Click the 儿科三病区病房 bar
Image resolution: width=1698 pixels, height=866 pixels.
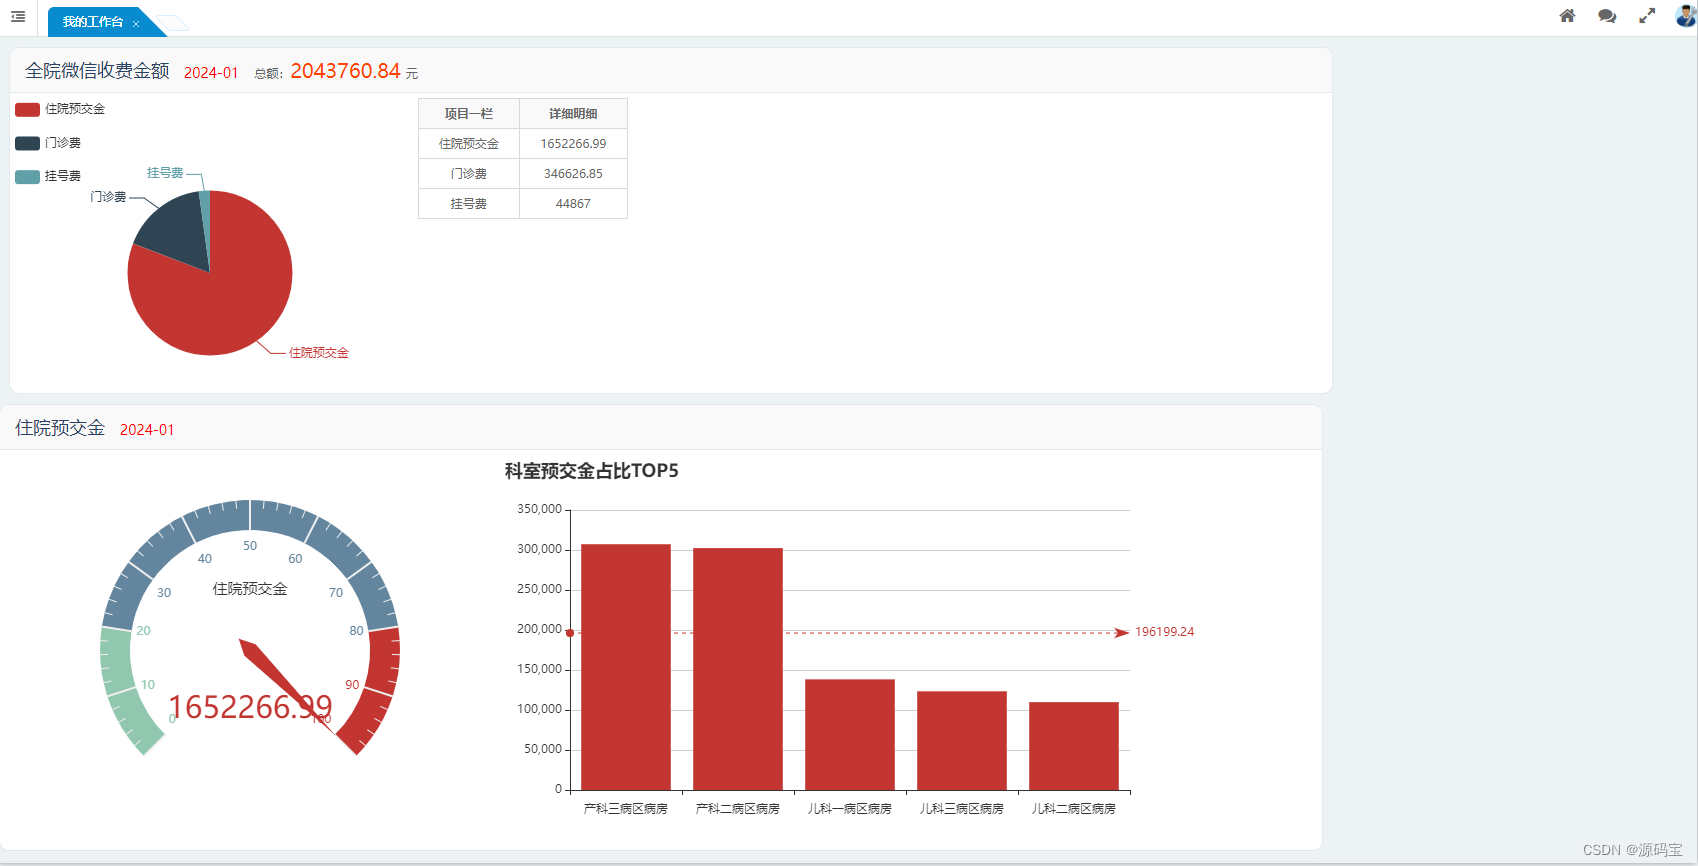coord(962,741)
